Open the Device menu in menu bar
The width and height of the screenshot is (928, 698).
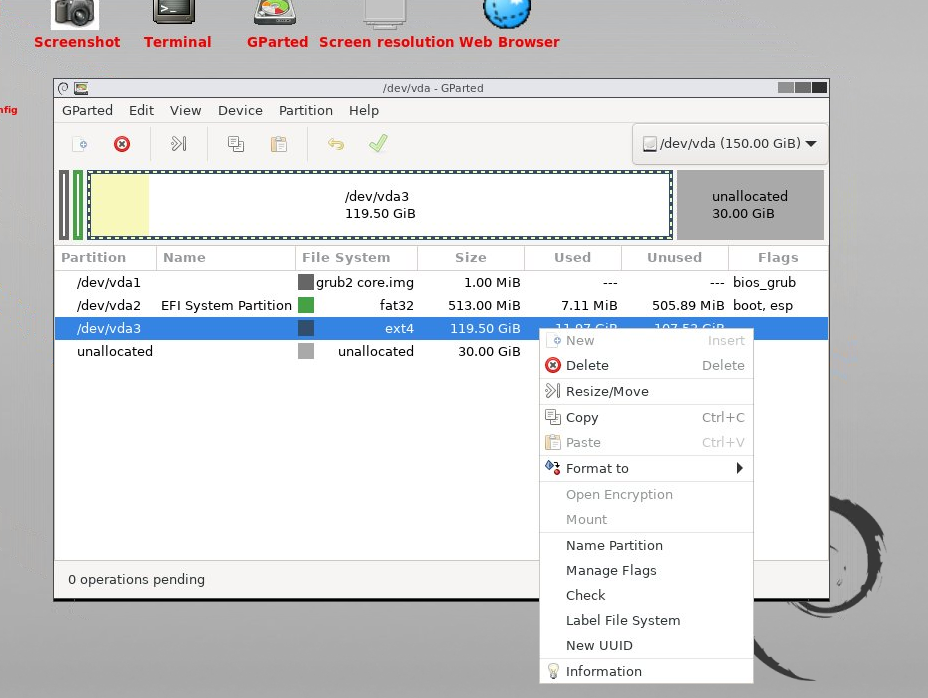click(x=240, y=111)
